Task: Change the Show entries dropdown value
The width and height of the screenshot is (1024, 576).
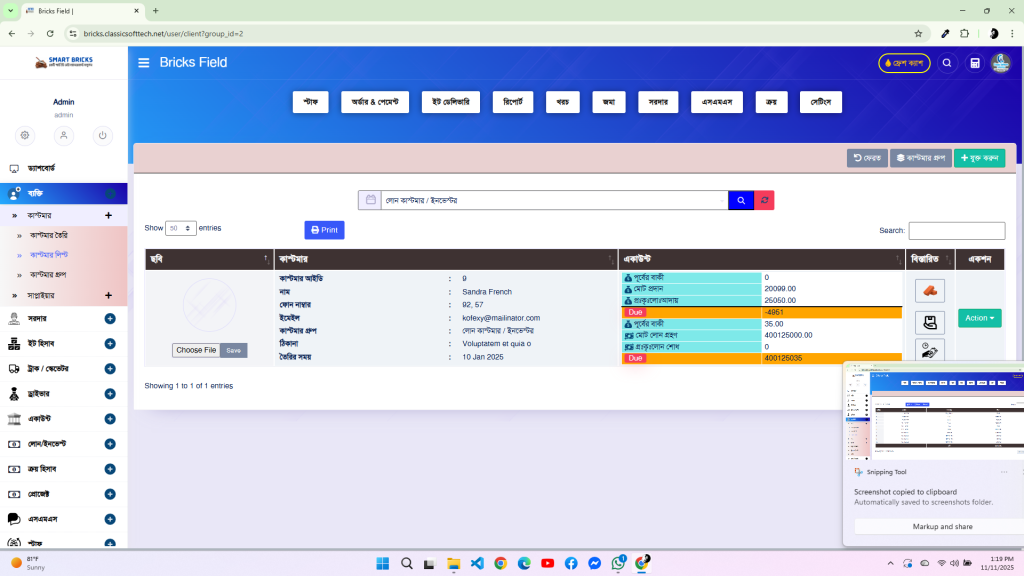Action: [180, 228]
